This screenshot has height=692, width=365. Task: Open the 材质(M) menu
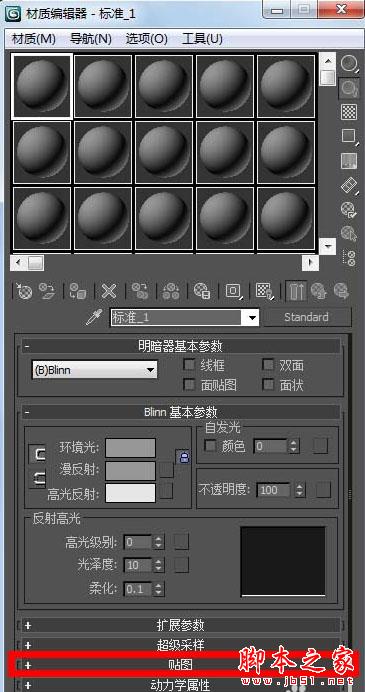pos(34,39)
